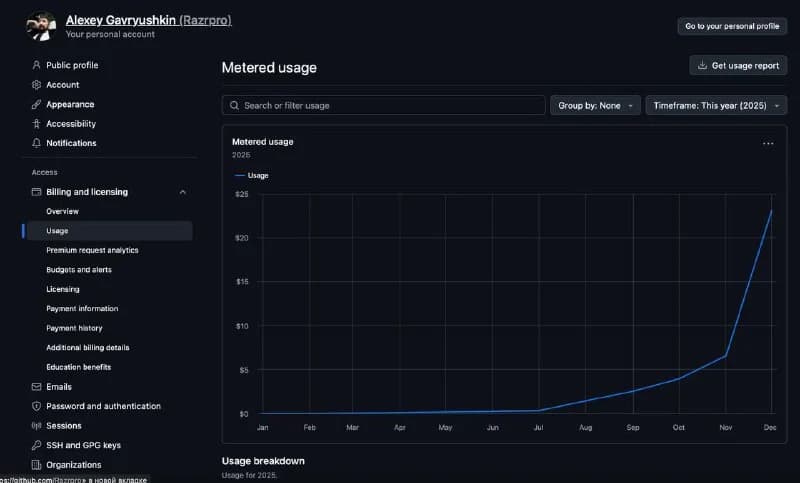Click the Password and authentication shield icon

36,406
